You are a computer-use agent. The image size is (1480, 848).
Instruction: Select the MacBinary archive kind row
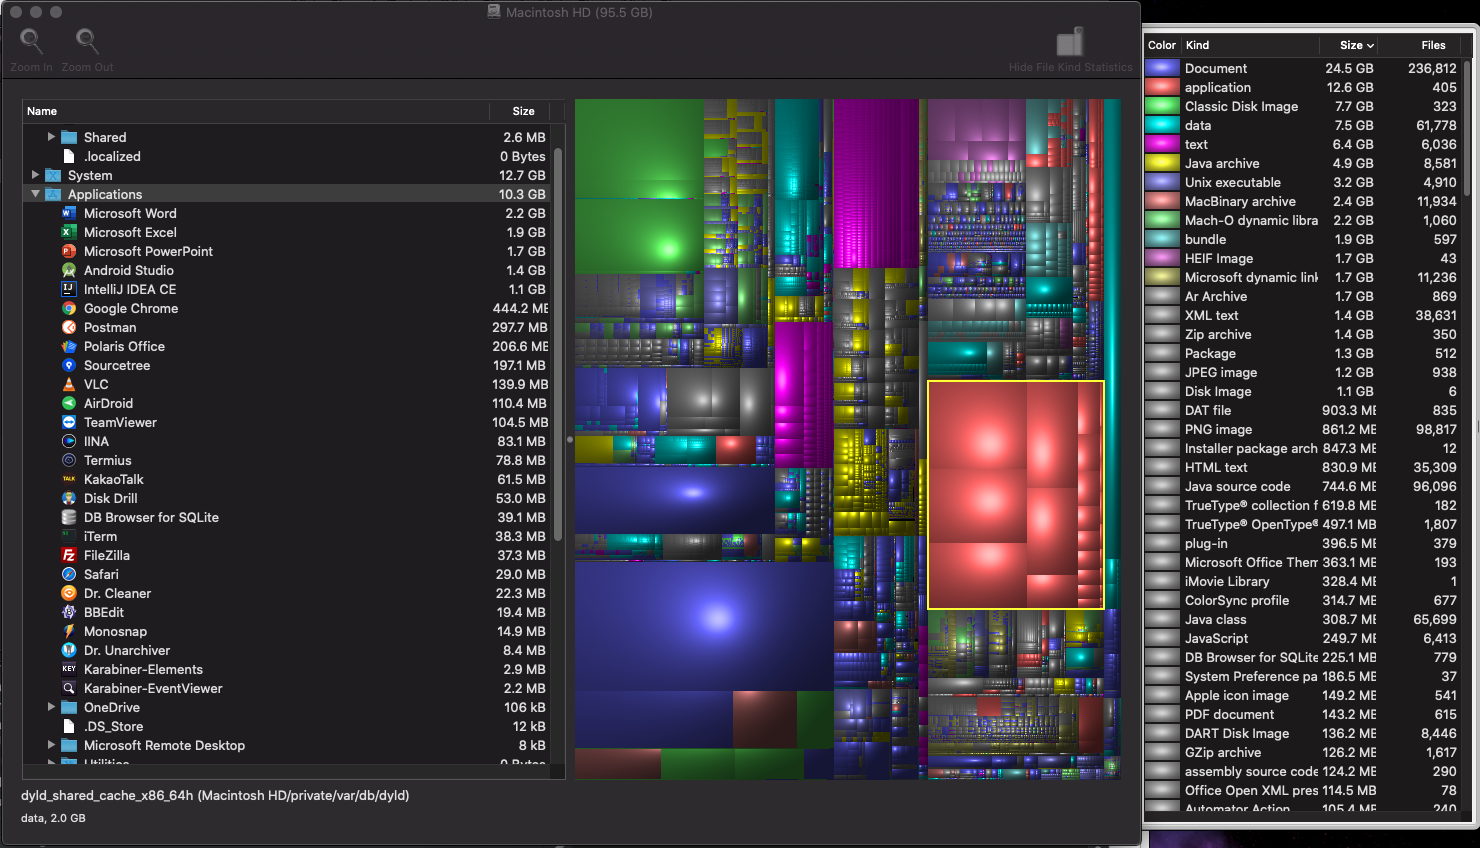coord(1303,201)
